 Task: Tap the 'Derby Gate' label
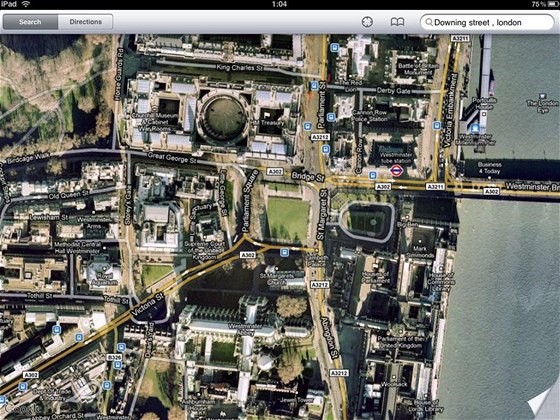[x=394, y=91]
